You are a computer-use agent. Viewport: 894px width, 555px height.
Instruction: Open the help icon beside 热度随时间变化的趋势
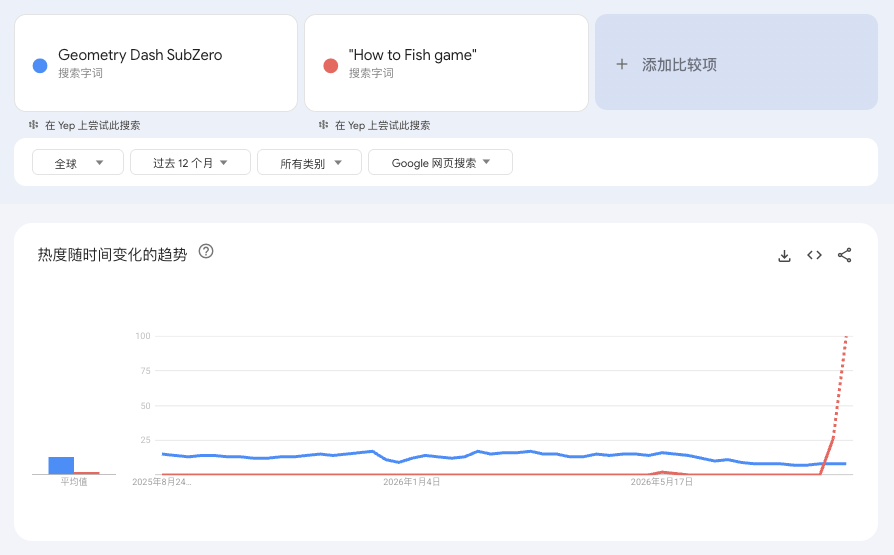pos(206,252)
